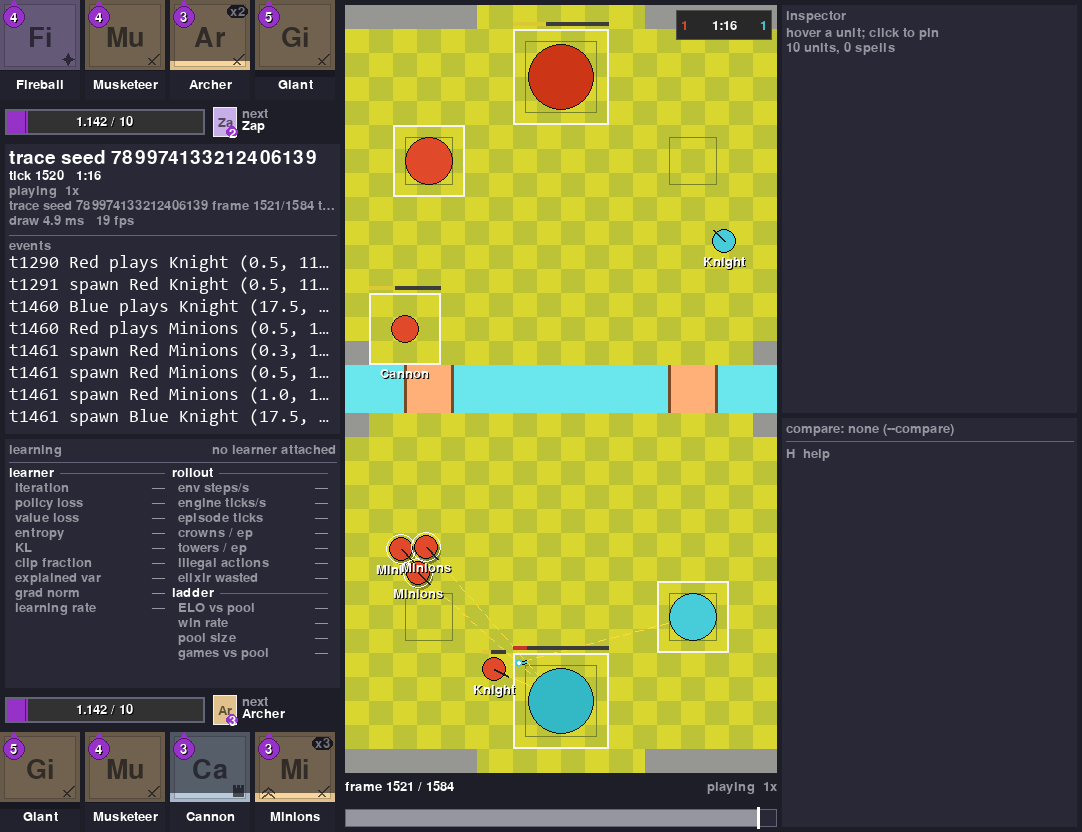Click the red left princess tower
The width and height of the screenshot is (1082, 832).
coord(429,161)
